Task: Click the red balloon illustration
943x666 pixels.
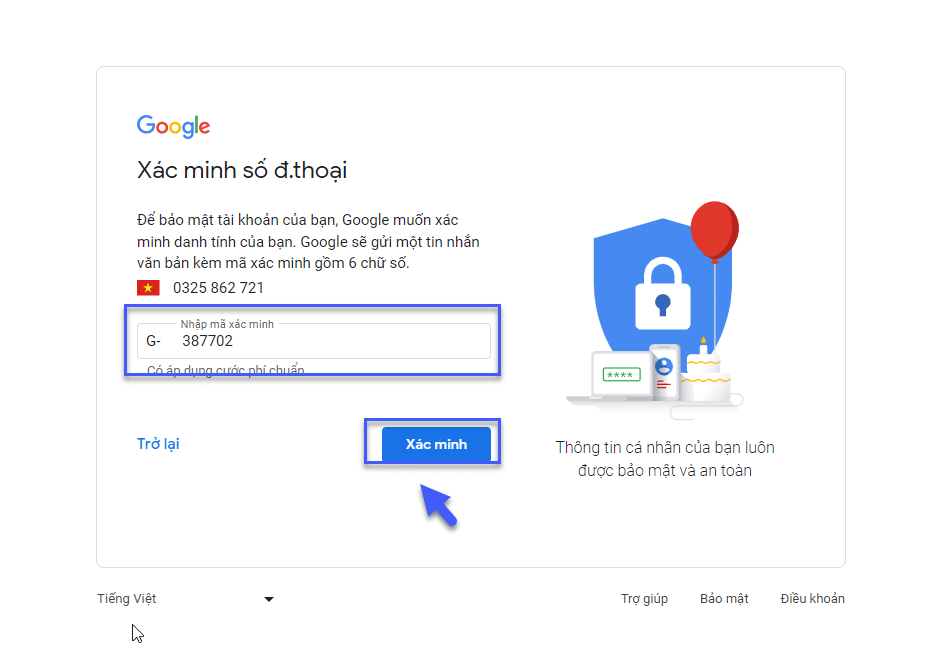Action: pyautogui.click(x=714, y=230)
